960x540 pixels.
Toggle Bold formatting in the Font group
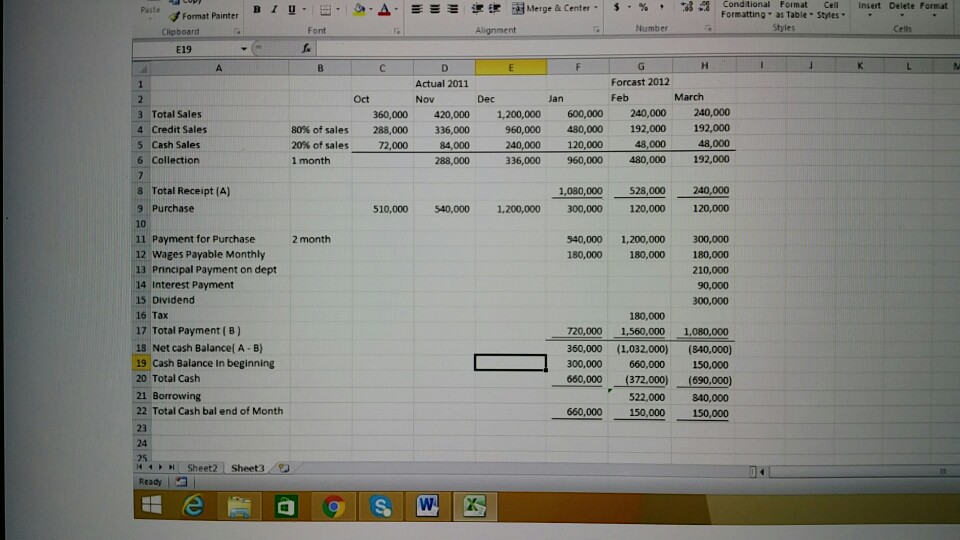click(257, 9)
